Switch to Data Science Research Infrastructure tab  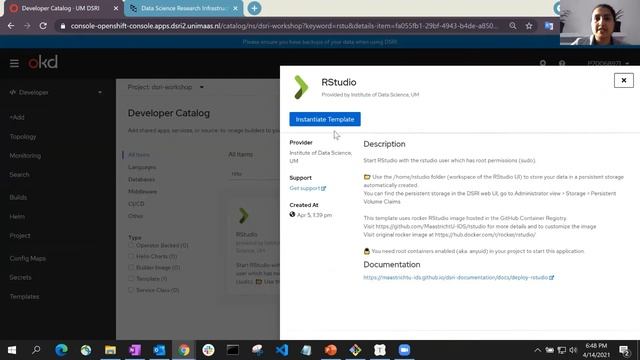(183, 8)
